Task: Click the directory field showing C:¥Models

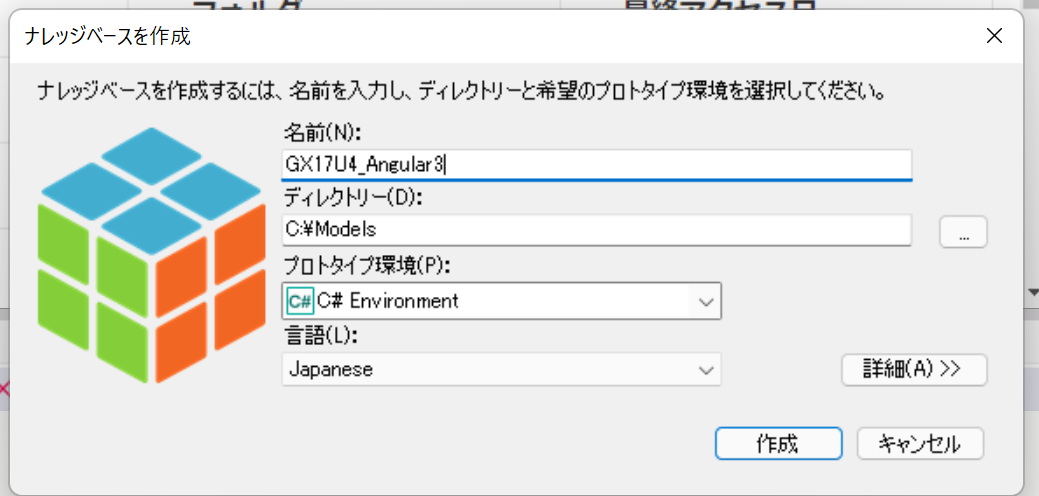Action: [596, 230]
